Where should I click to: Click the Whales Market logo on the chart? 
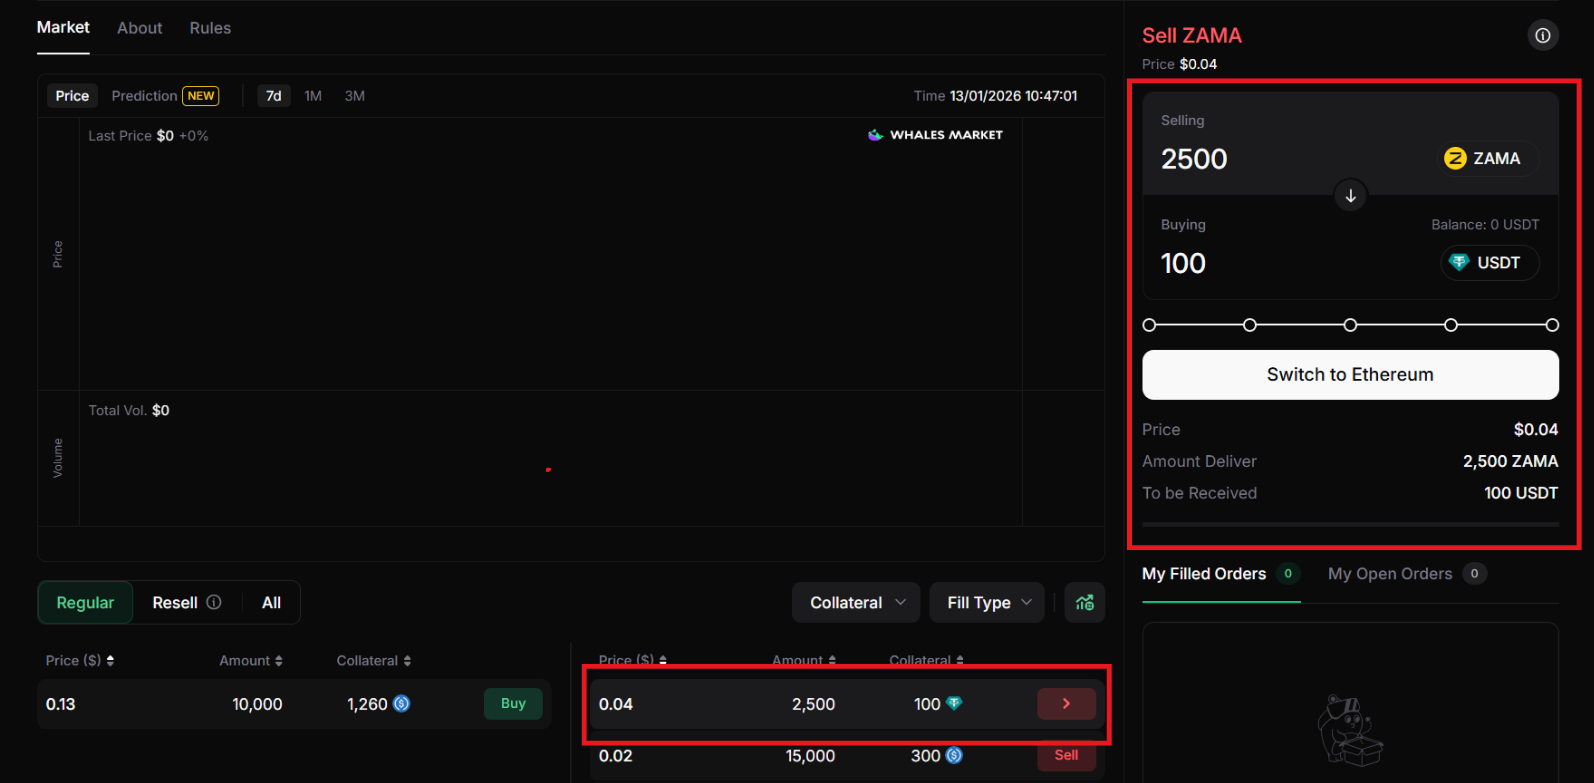point(935,134)
